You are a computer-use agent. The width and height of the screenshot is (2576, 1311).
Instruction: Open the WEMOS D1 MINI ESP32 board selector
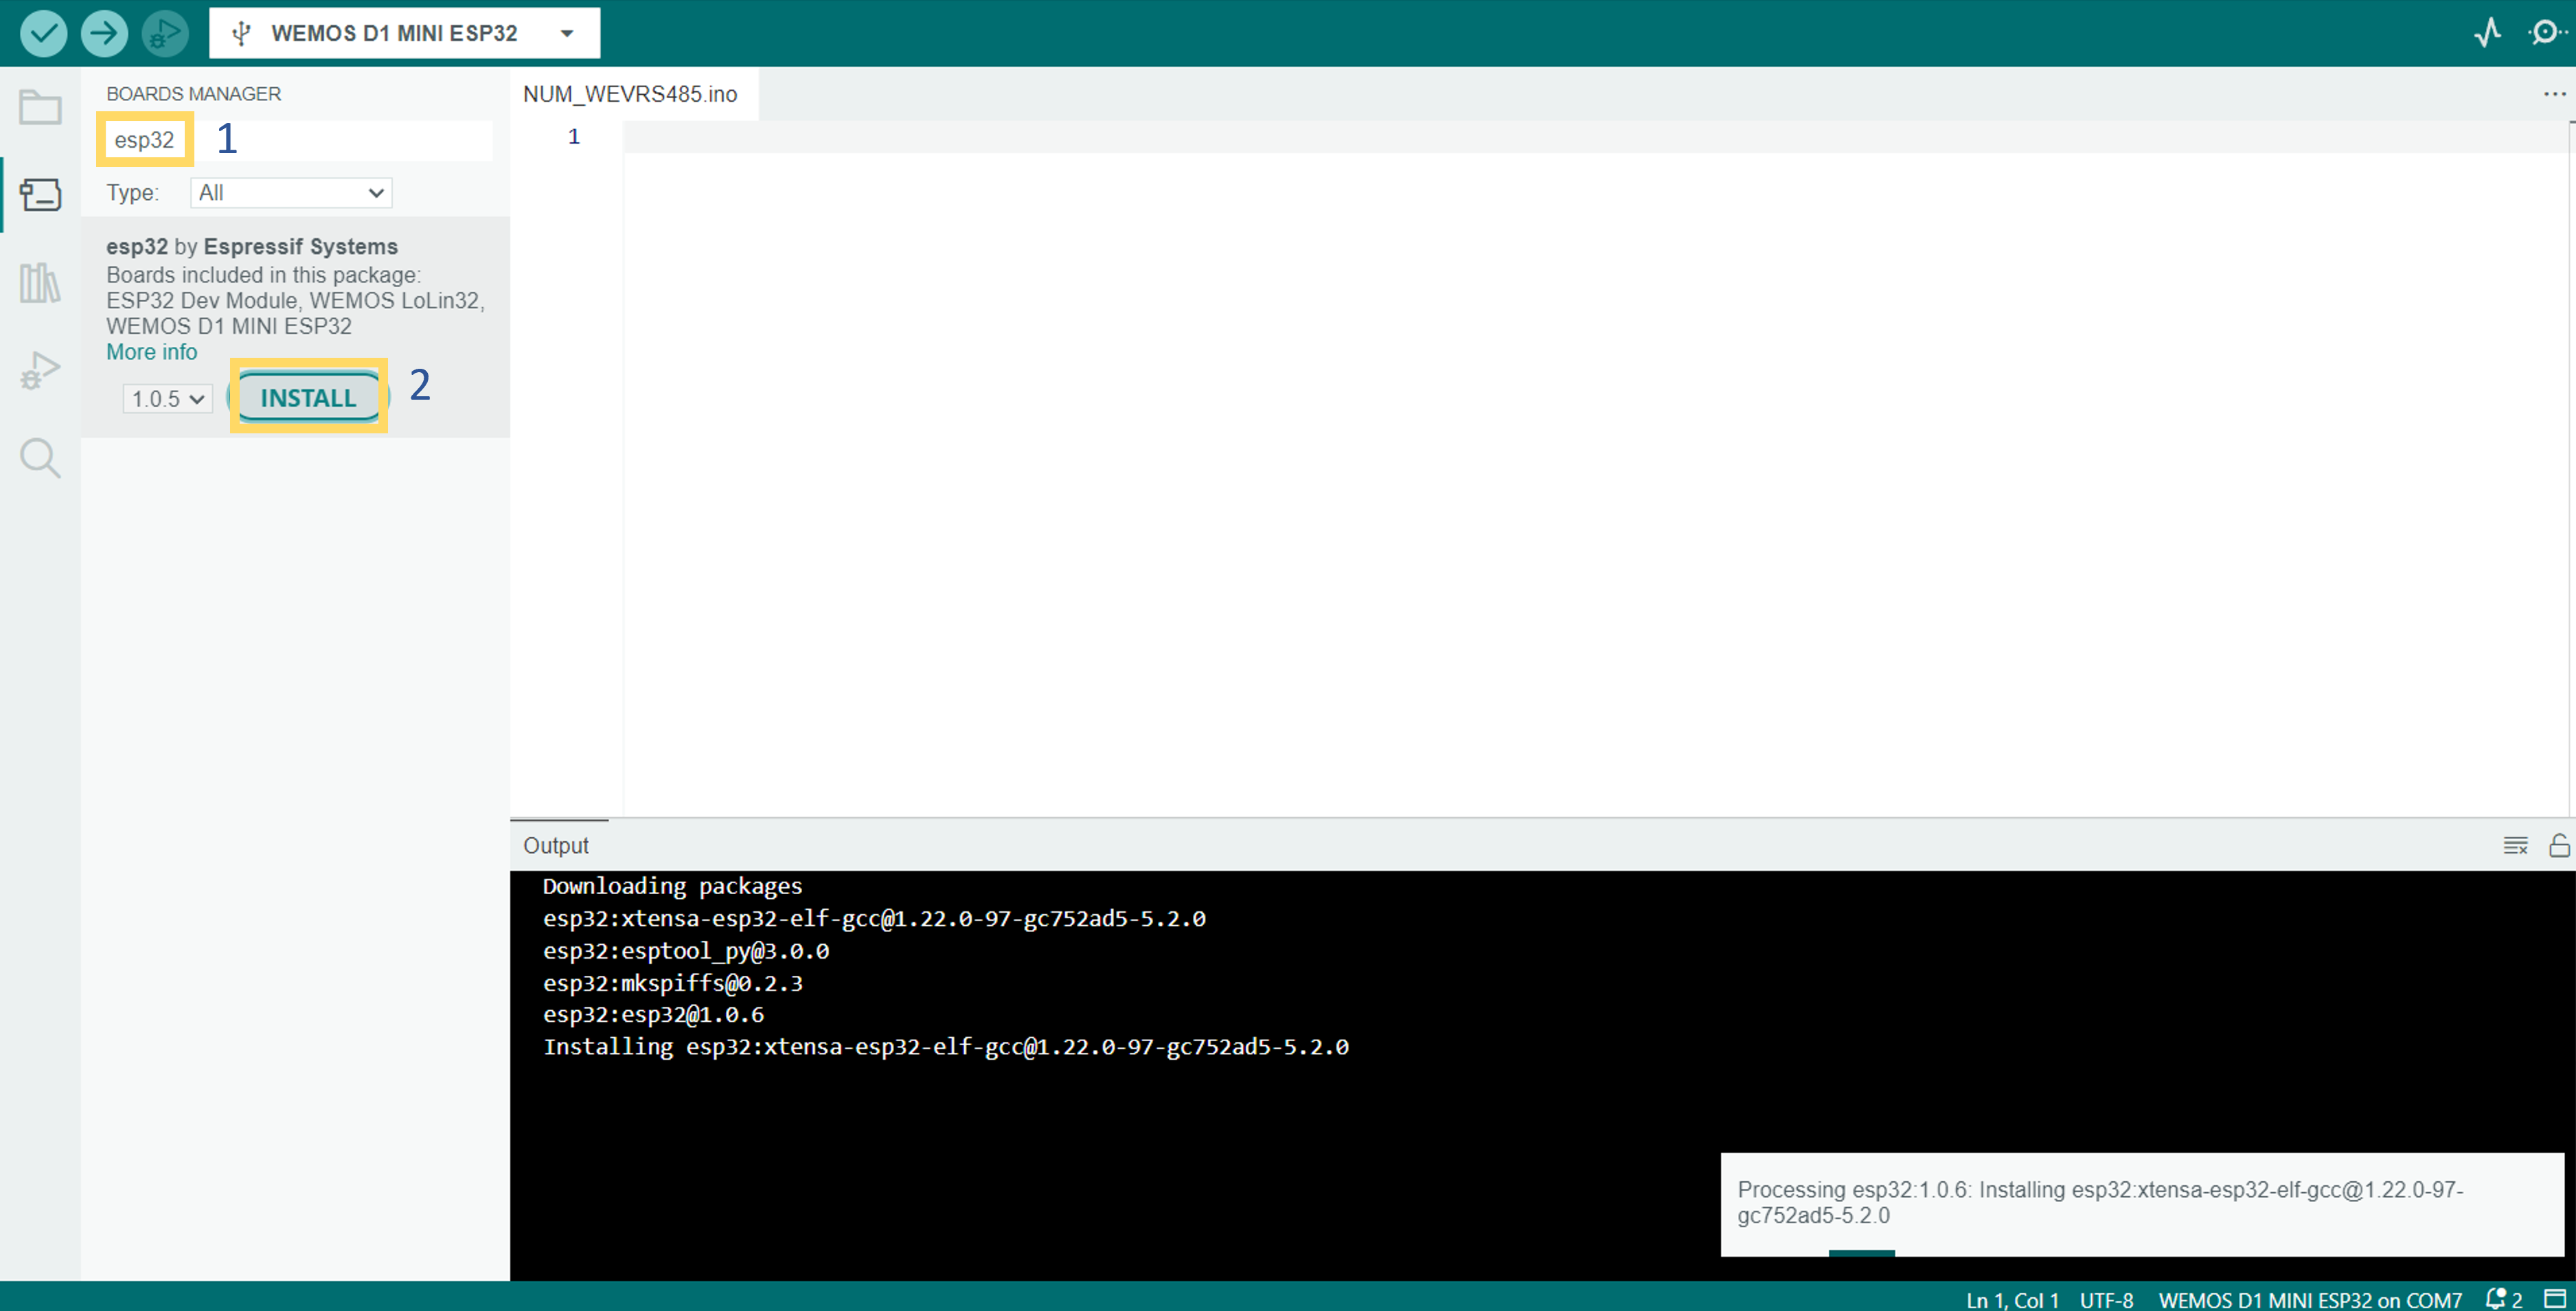(404, 33)
